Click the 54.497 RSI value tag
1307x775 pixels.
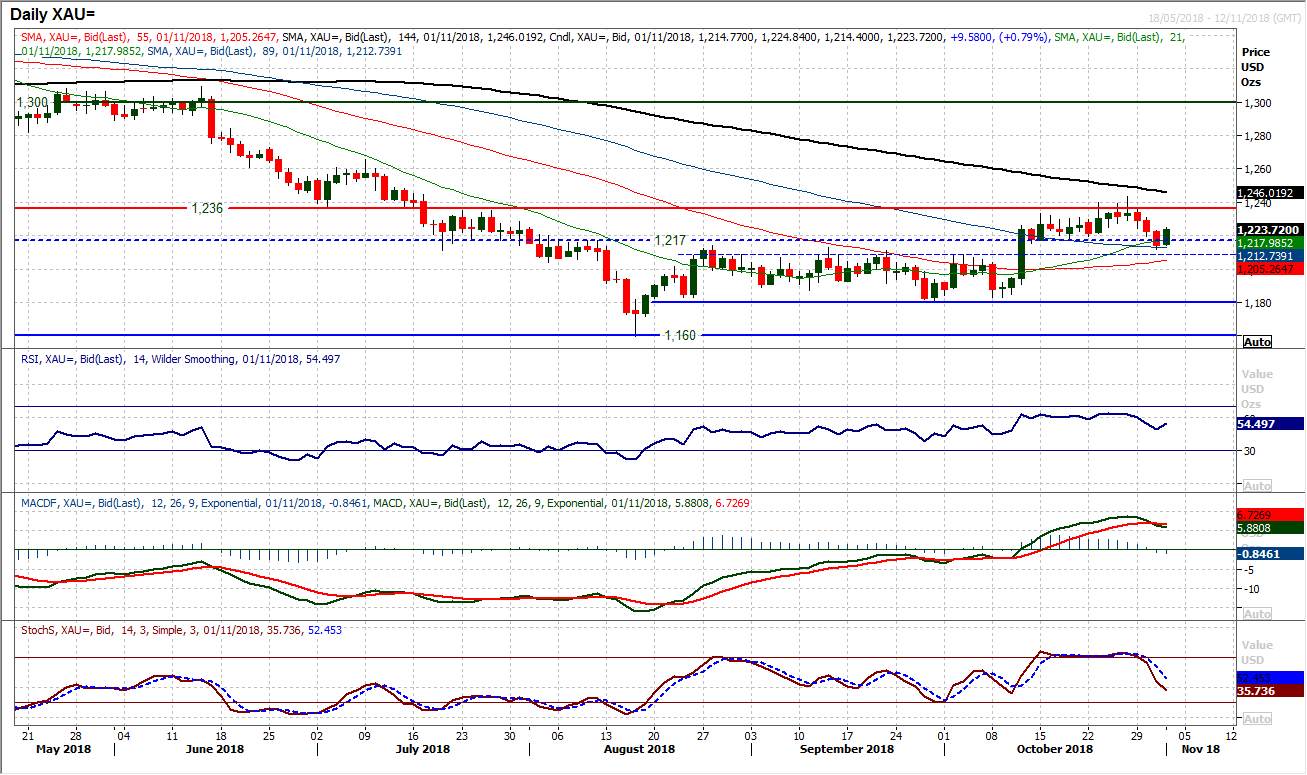(1268, 424)
